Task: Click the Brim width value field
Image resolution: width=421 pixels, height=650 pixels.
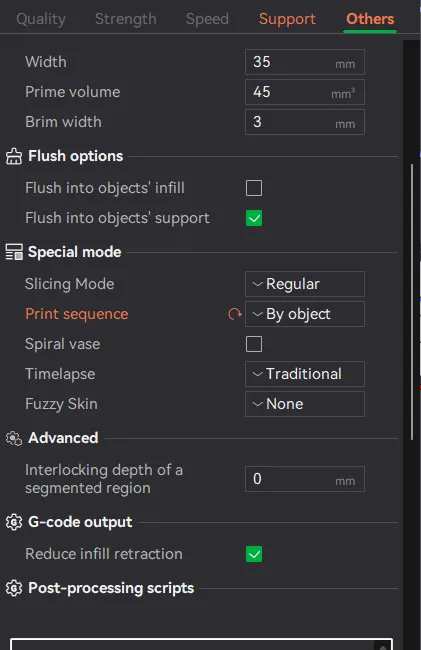Action: [305, 122]
